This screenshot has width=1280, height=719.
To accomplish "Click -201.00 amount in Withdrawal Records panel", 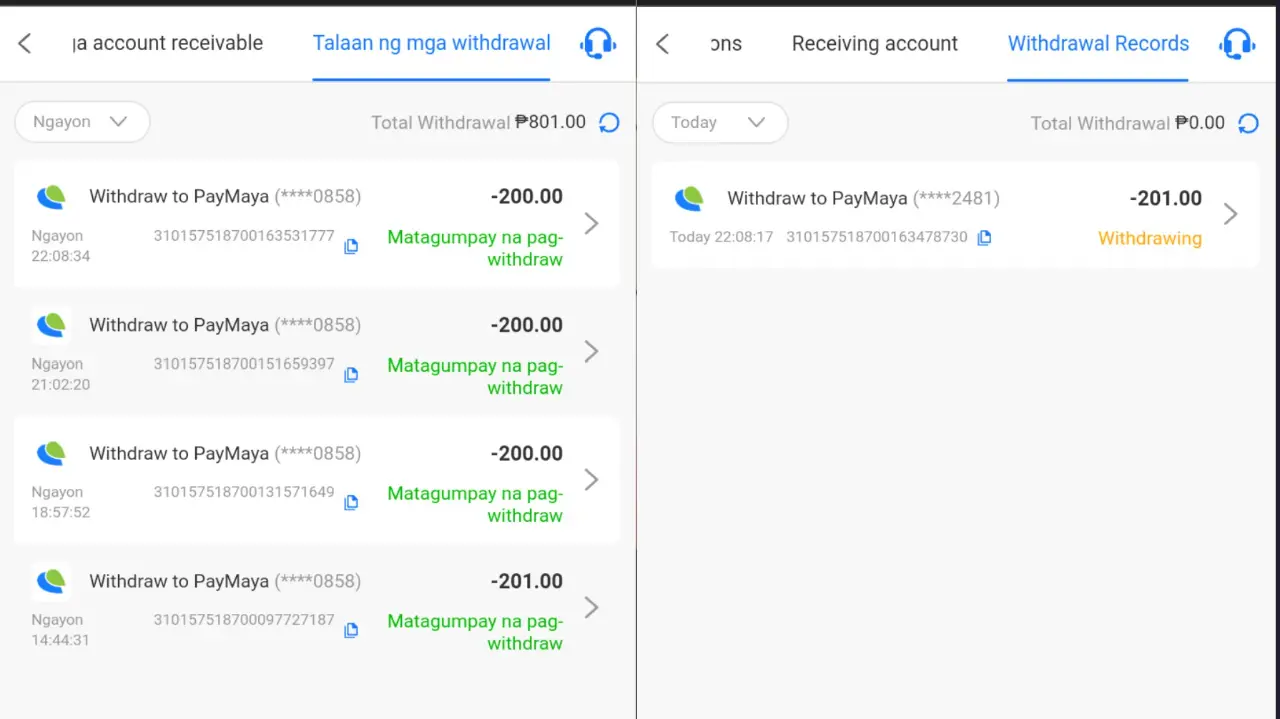I will (x=1166, y=198).
